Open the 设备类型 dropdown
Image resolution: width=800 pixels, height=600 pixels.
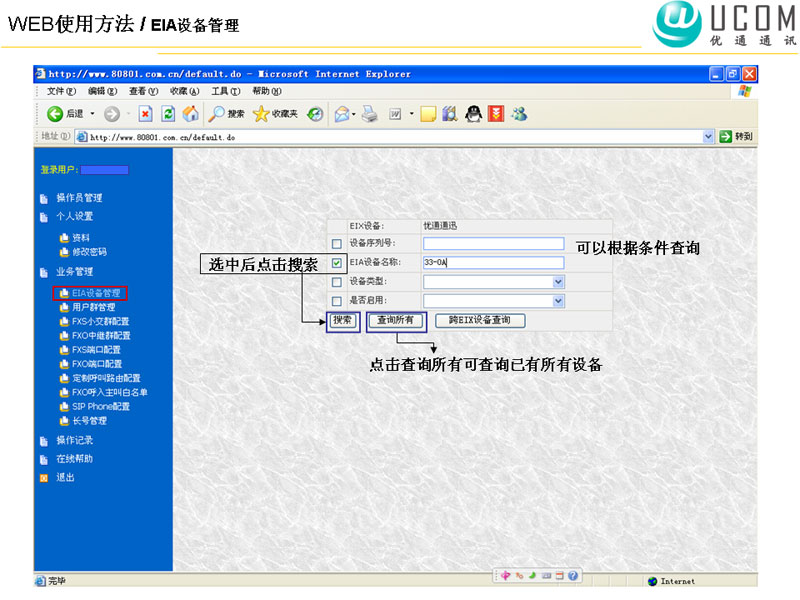(558, 282)
